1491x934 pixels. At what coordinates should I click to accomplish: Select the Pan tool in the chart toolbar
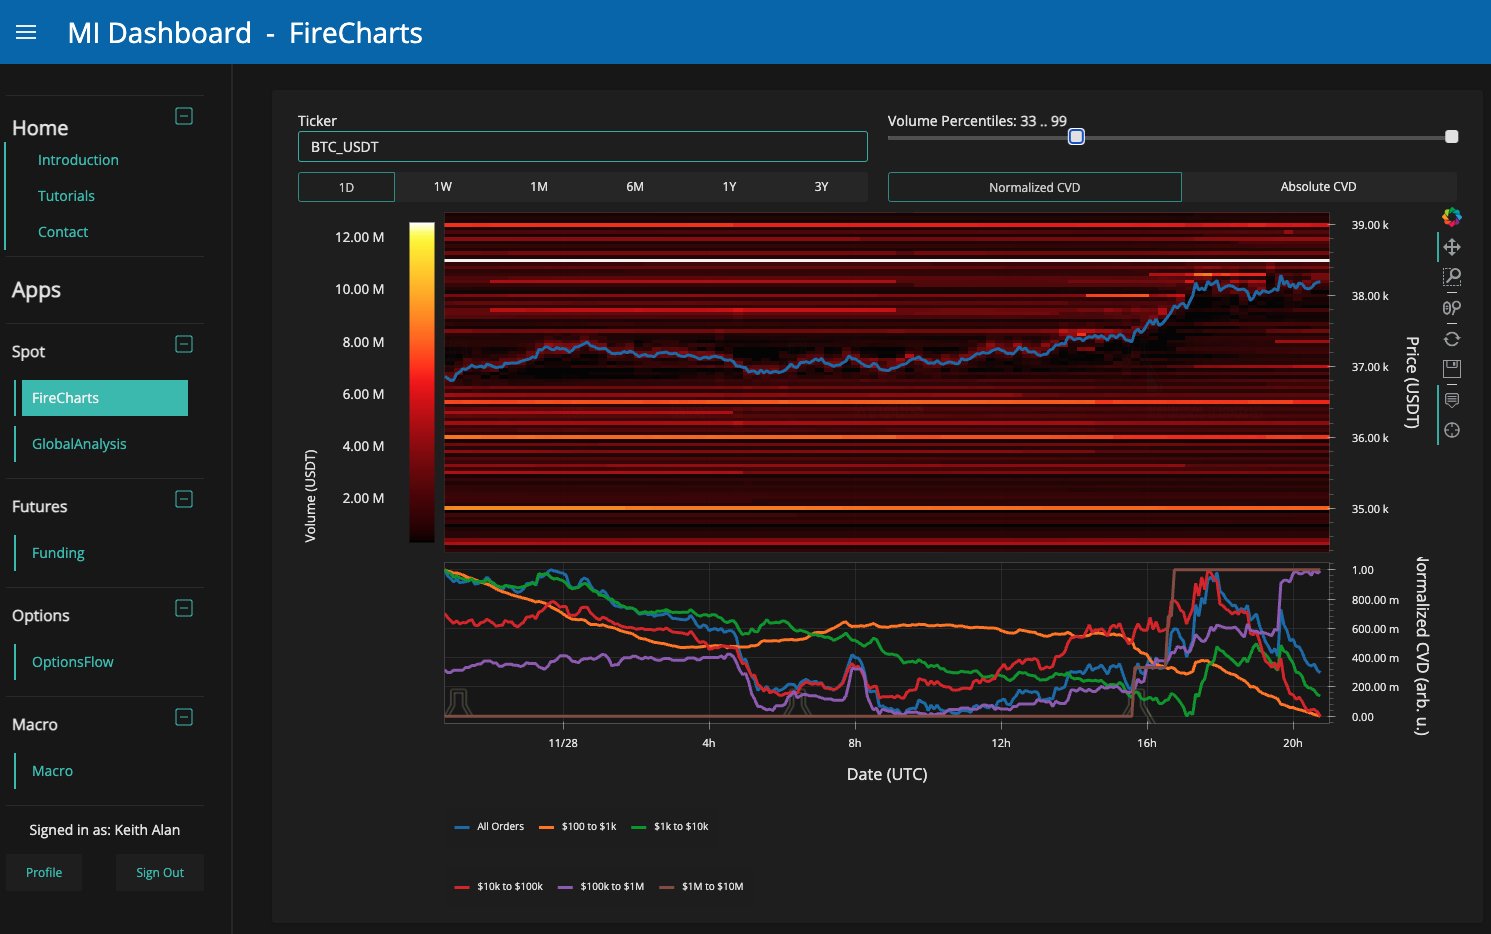[x=1452, y=247]
